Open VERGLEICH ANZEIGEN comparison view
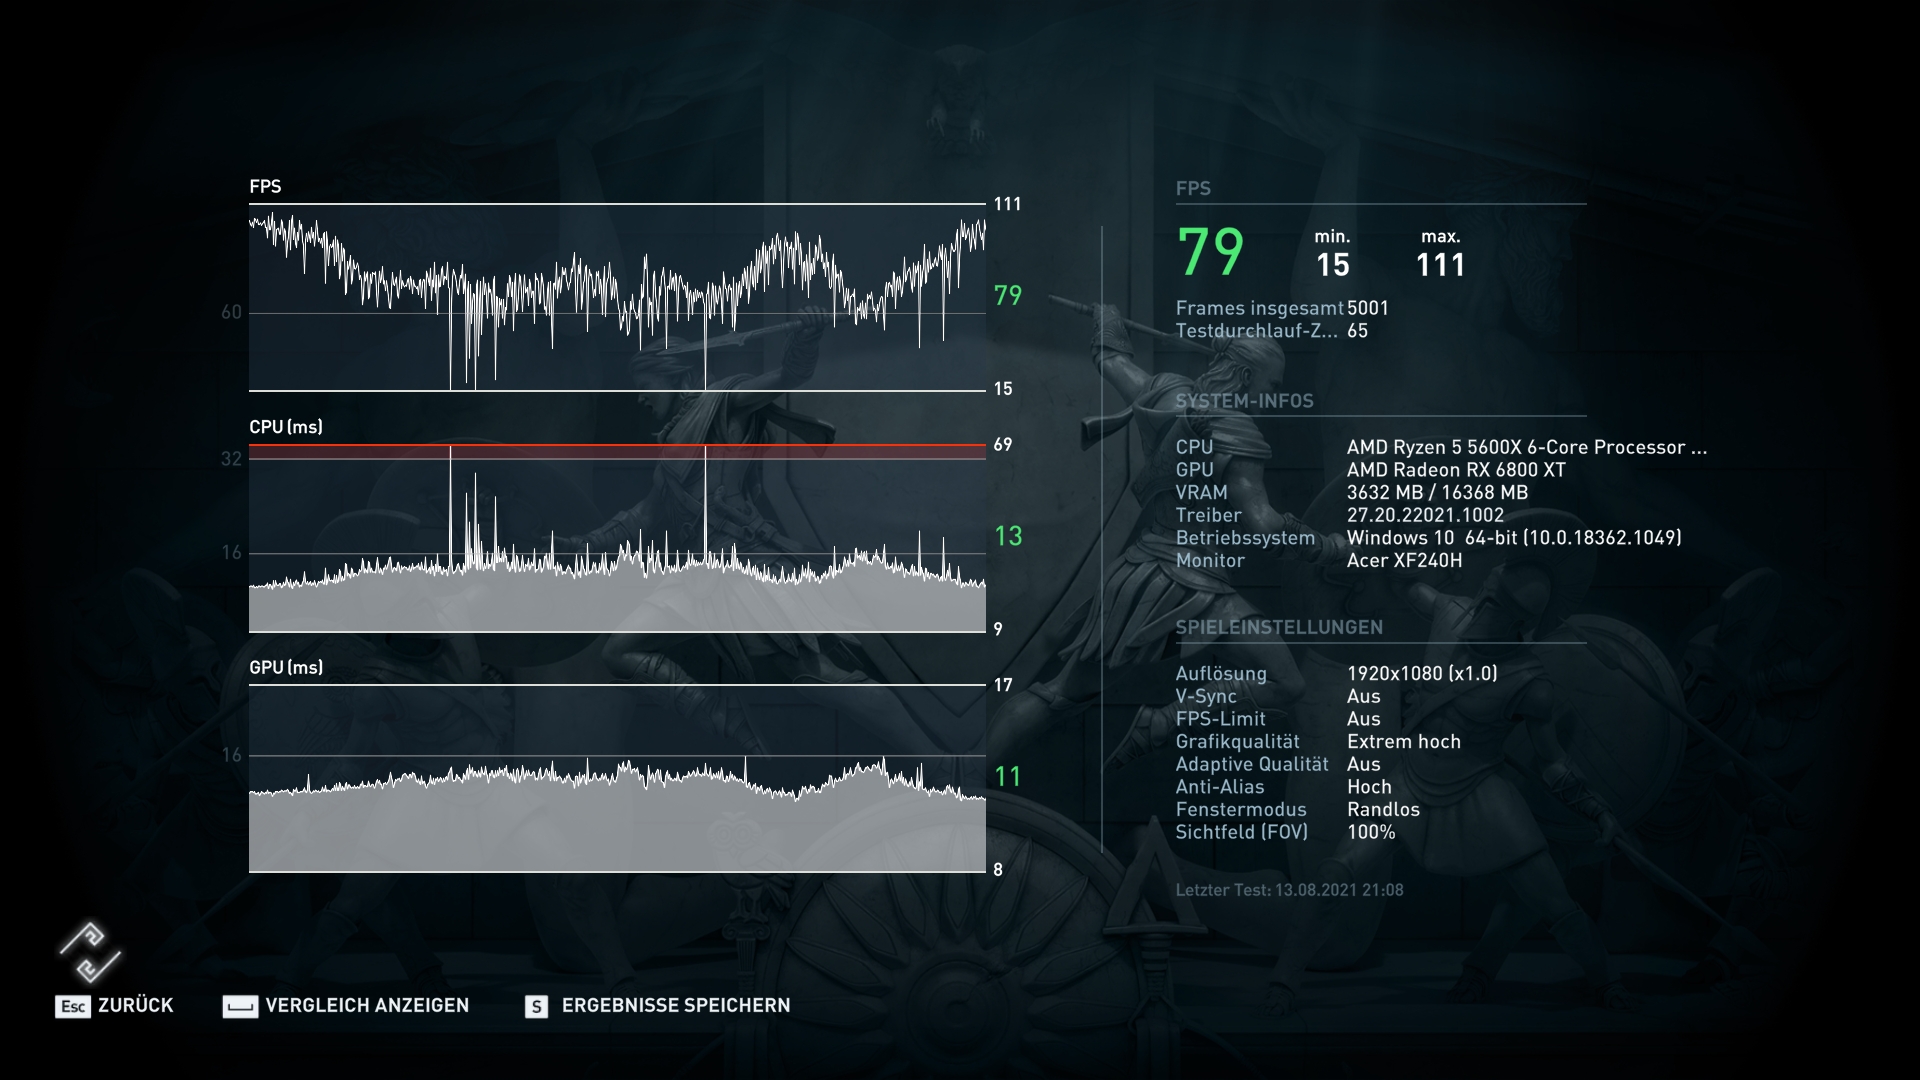Viewport: 1920px width, 1080px height. [x=367, y=1005]
